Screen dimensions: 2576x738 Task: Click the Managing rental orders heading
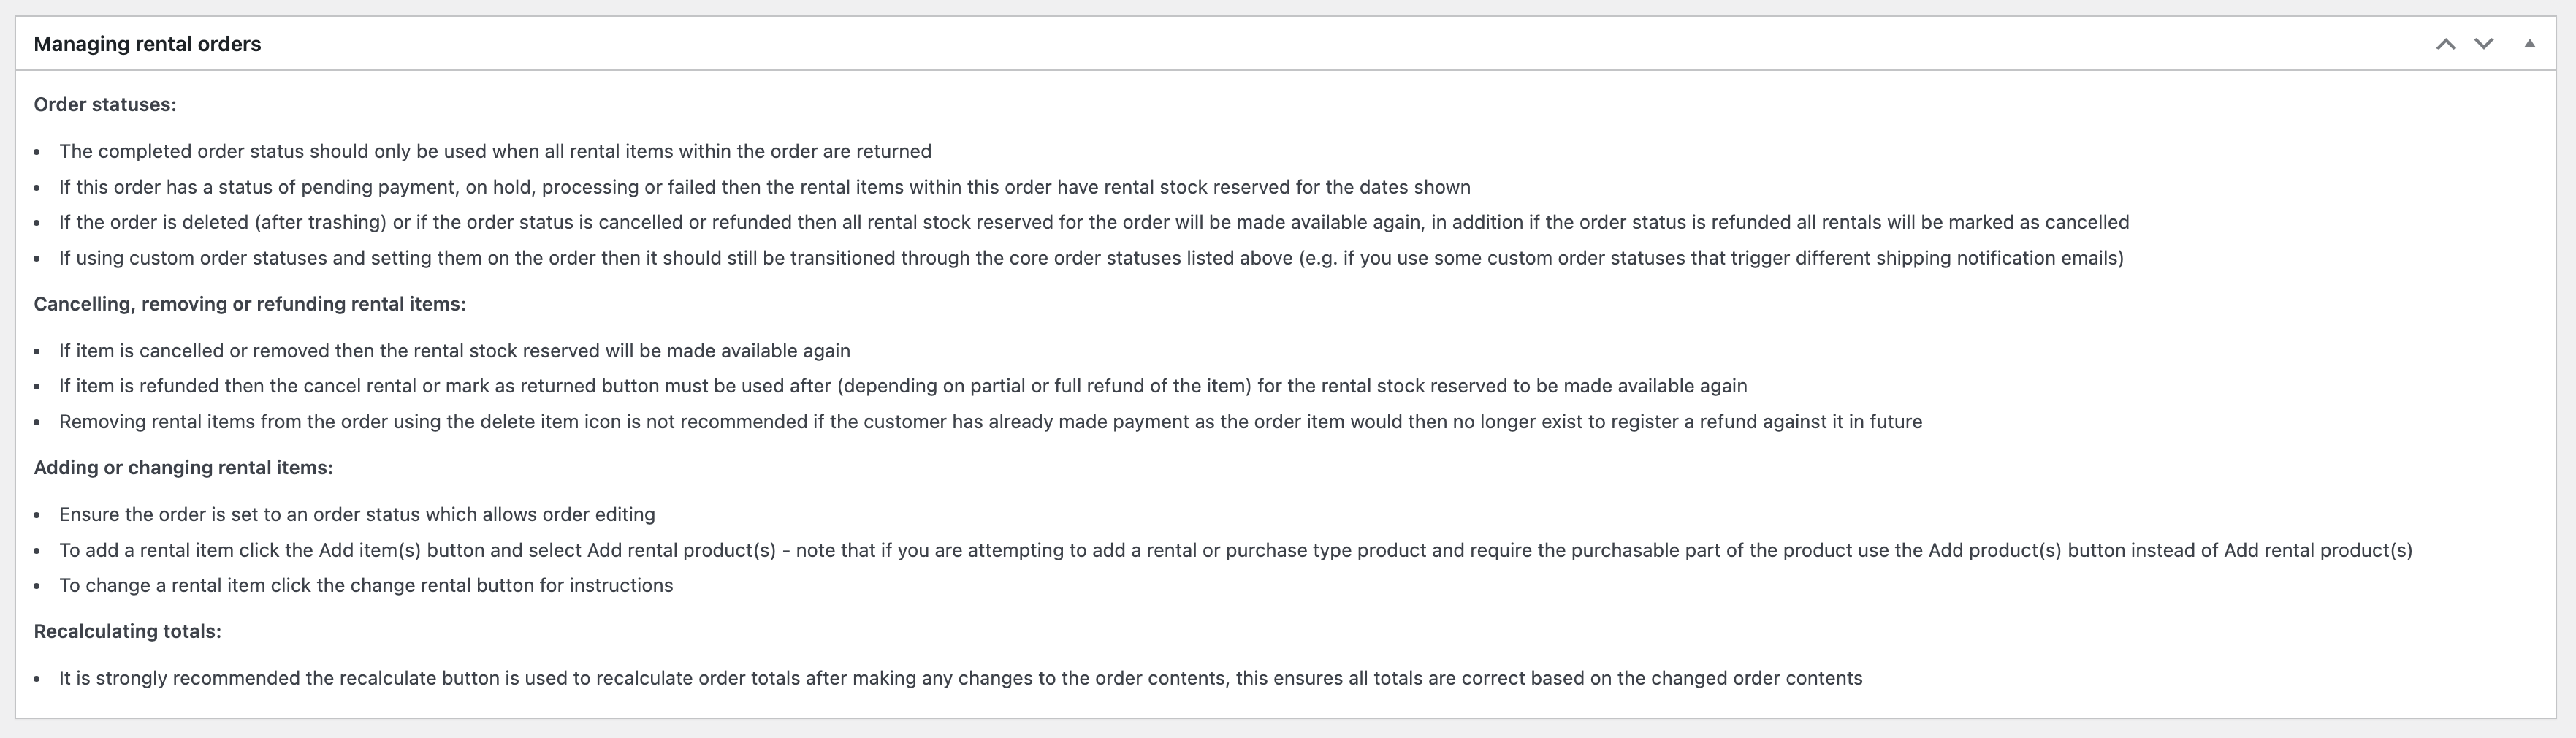147,44
